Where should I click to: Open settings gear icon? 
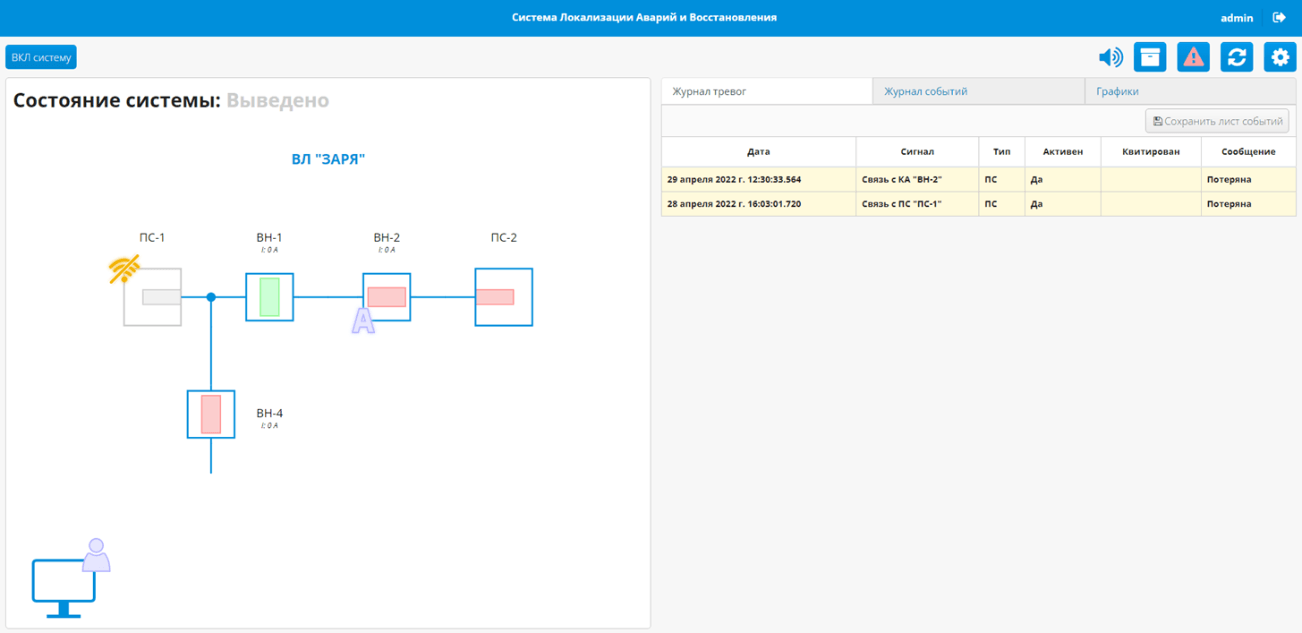tap(1280, 57)
